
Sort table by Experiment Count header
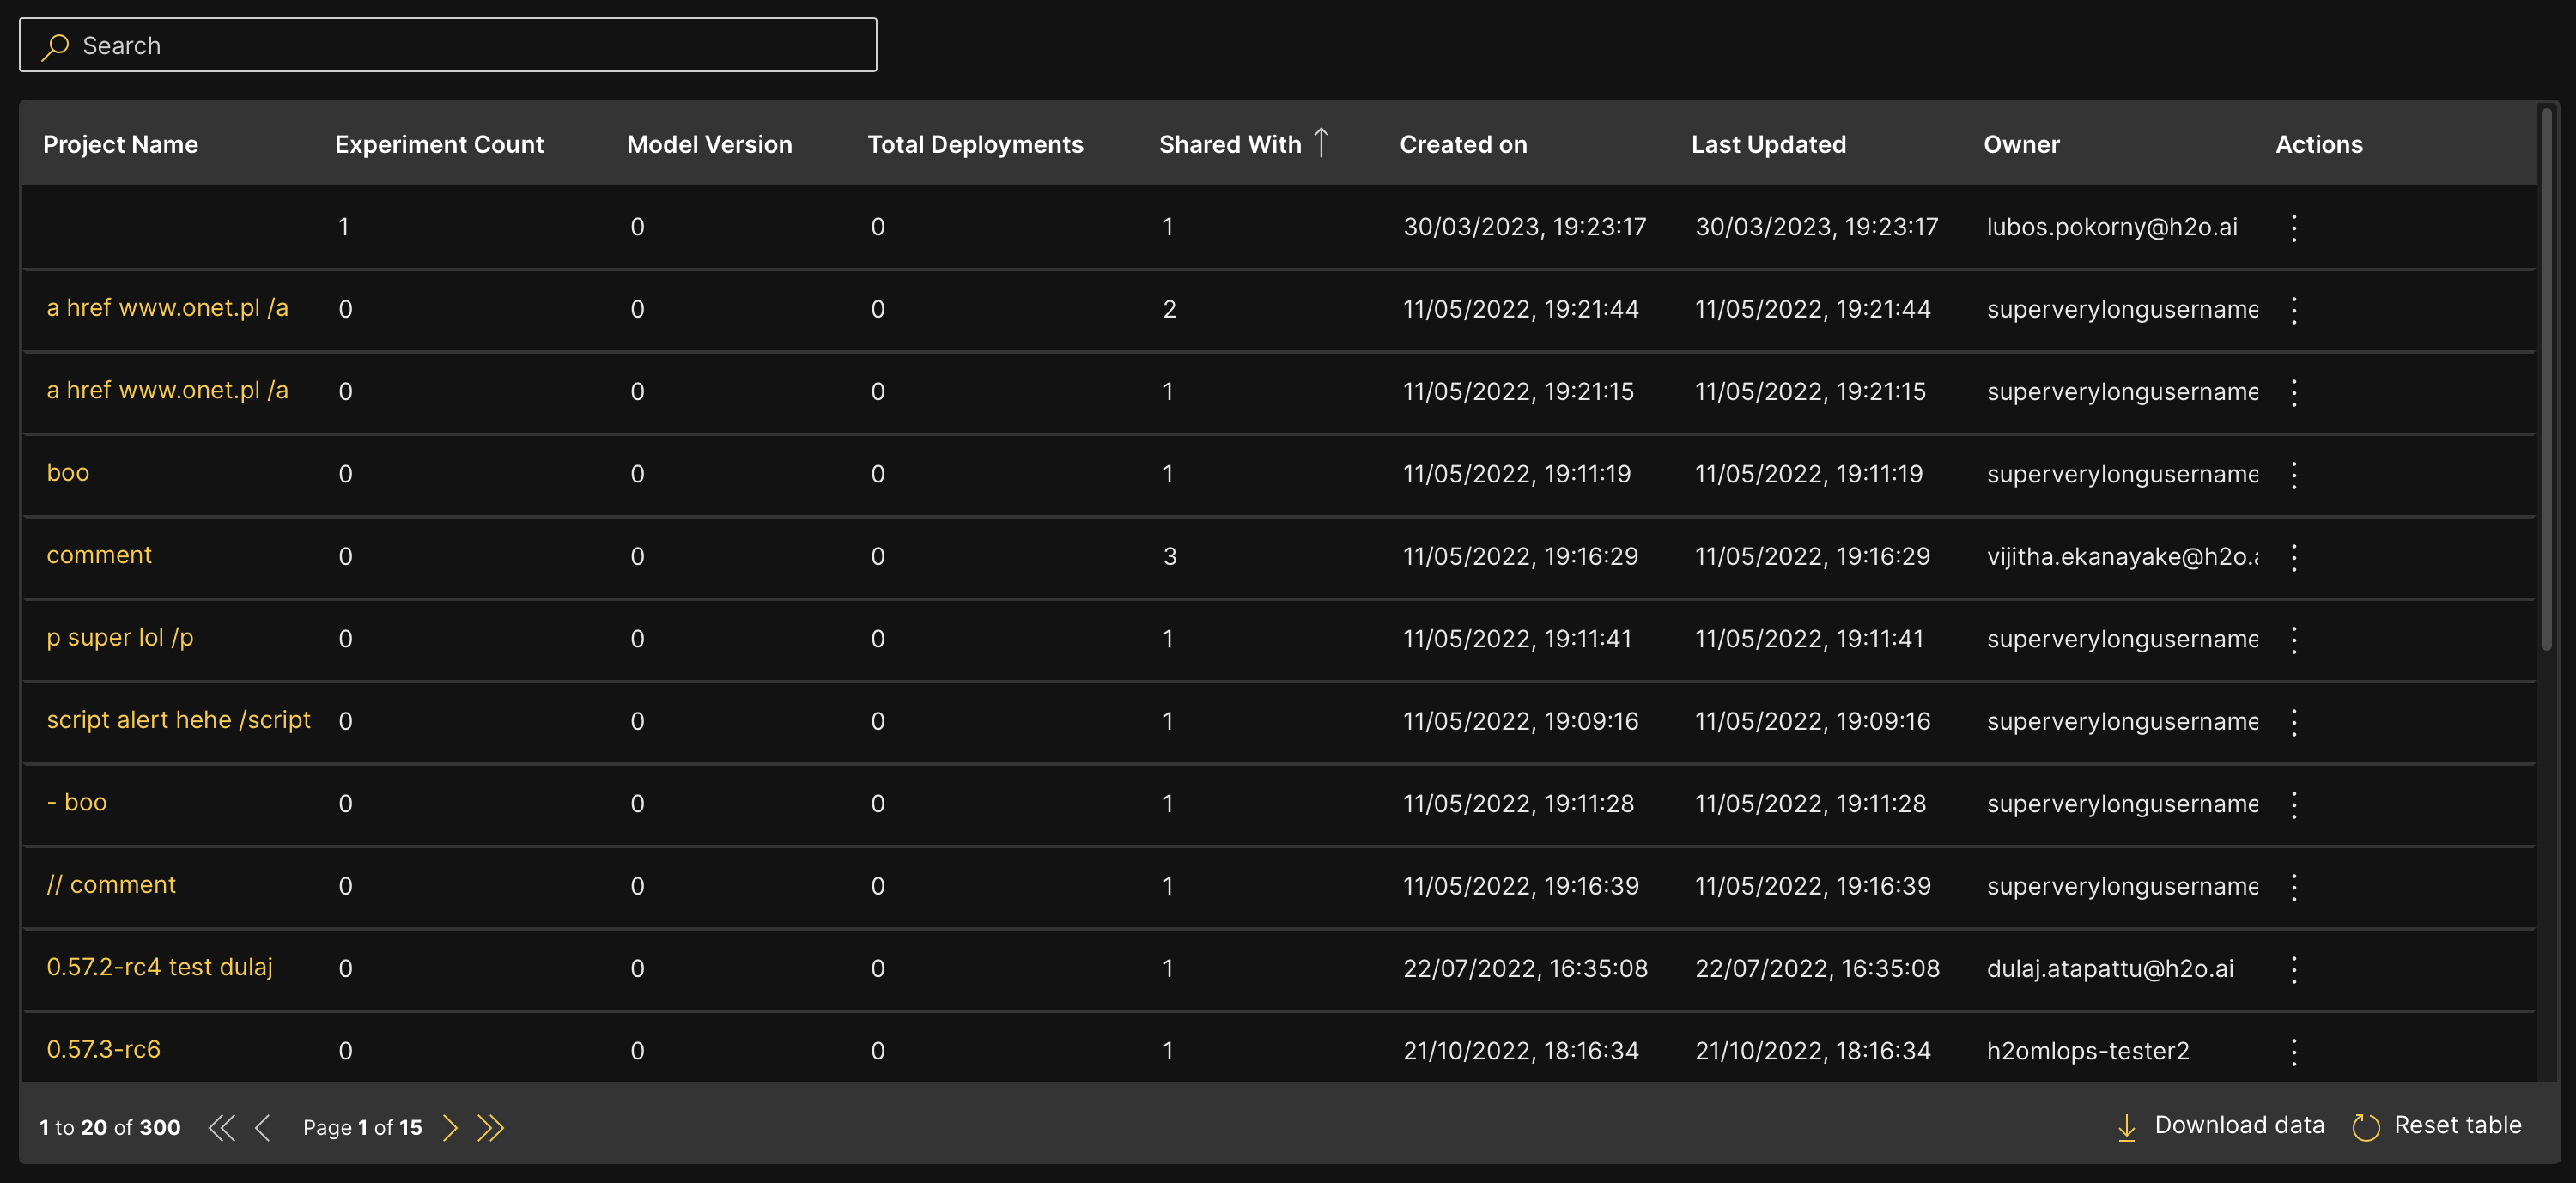pos(439,144)
